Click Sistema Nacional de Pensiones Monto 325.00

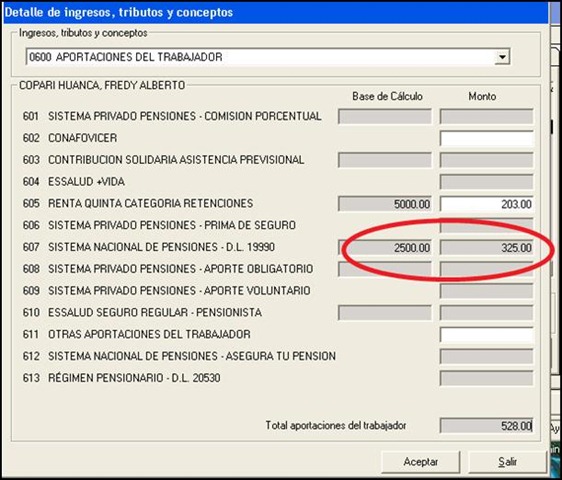pyautogui.click(x=486, y=247)
